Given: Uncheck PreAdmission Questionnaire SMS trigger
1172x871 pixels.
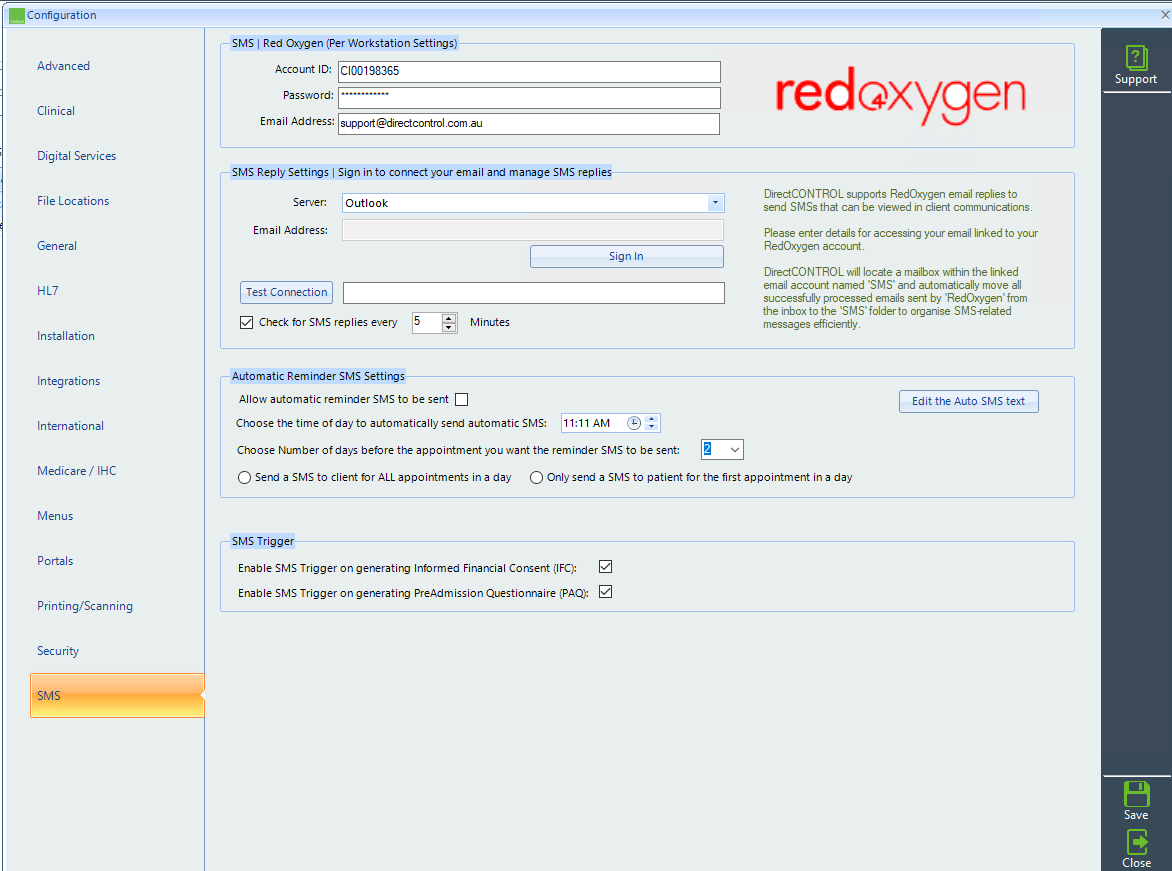Looking at the screenshot, I should click(605, 592).
